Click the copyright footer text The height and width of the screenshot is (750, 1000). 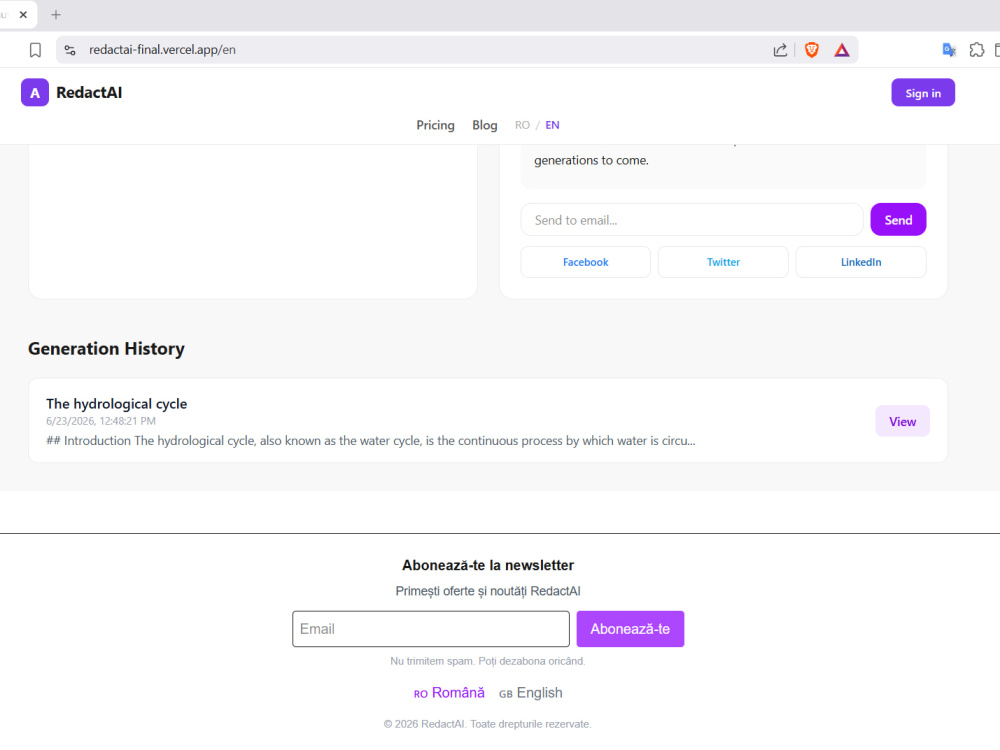point(487,724)
